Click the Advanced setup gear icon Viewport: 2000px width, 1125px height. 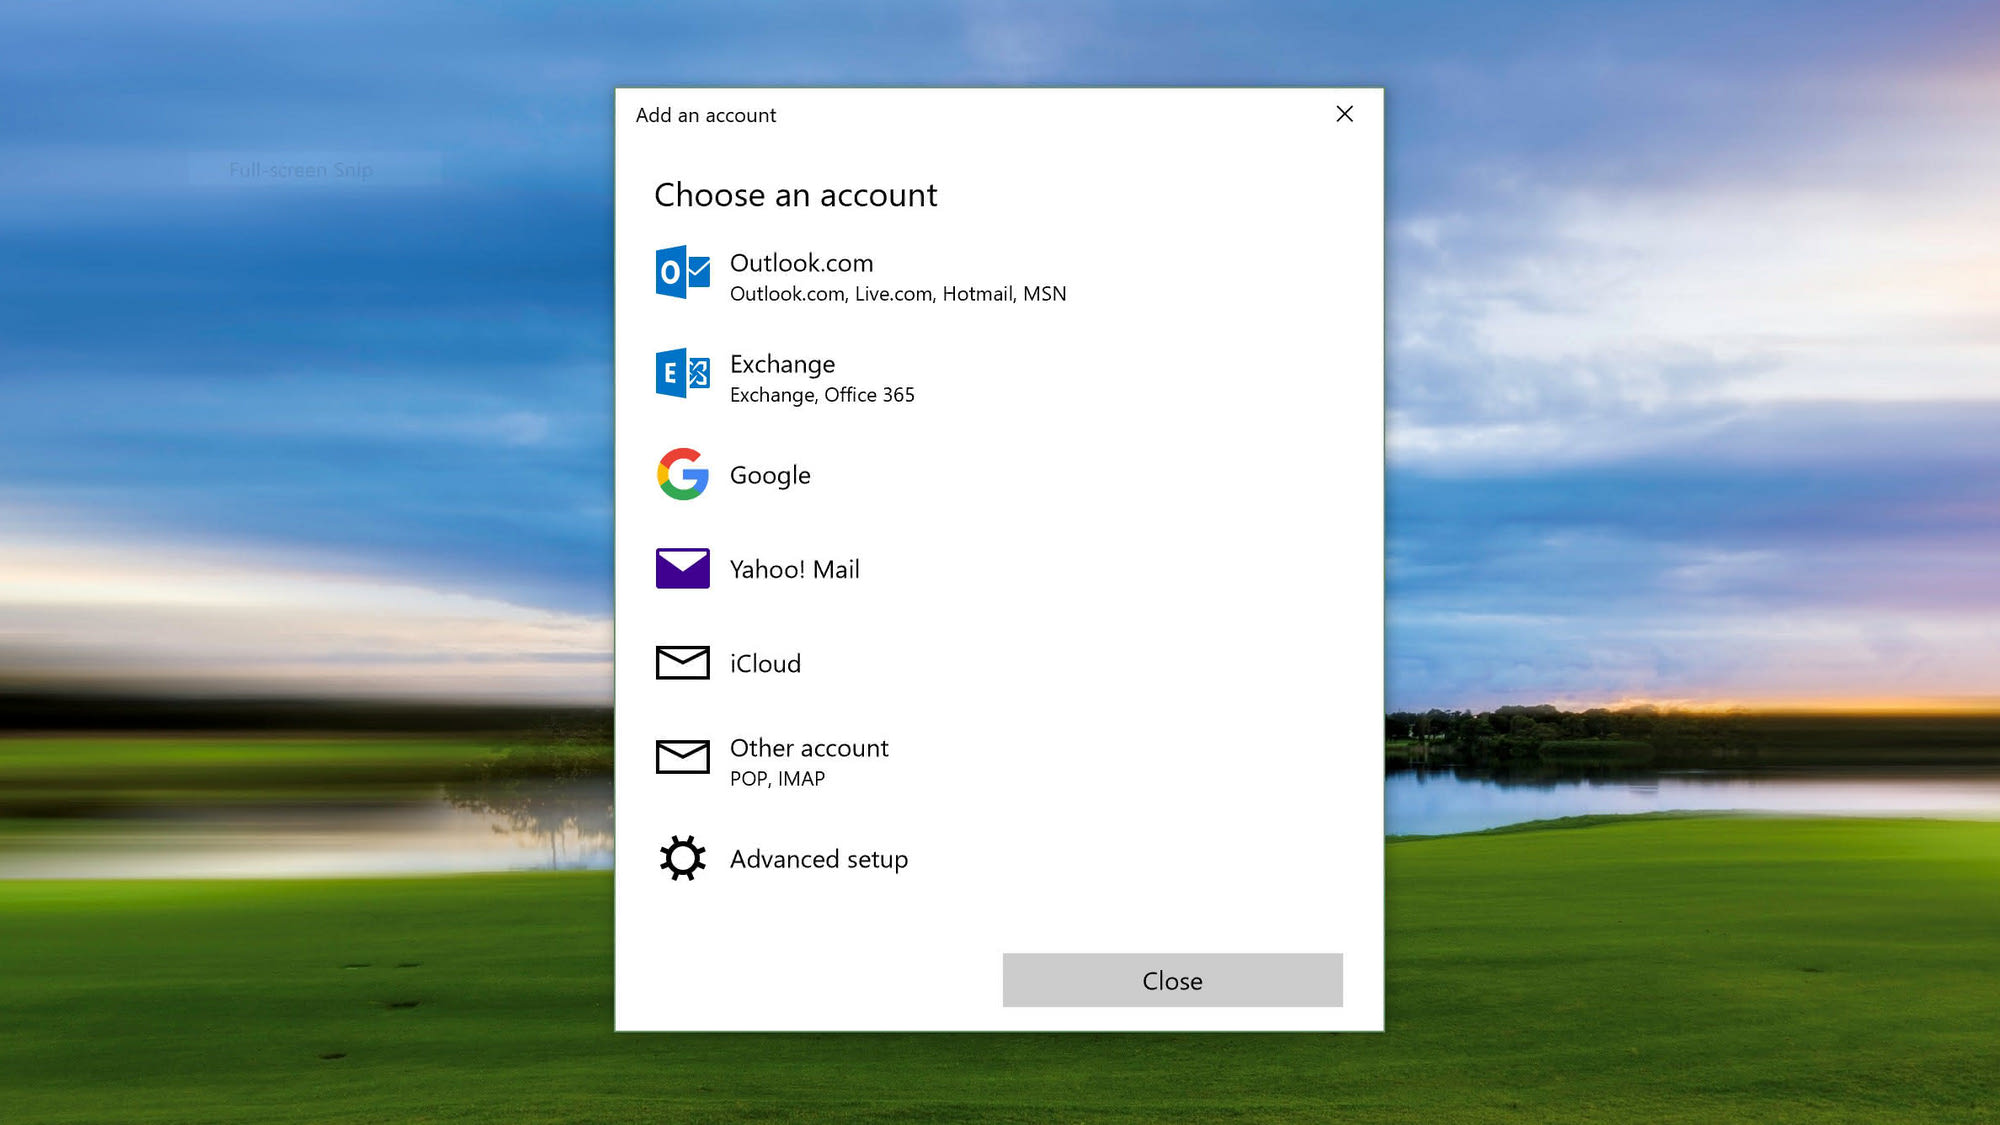point(683,858)
